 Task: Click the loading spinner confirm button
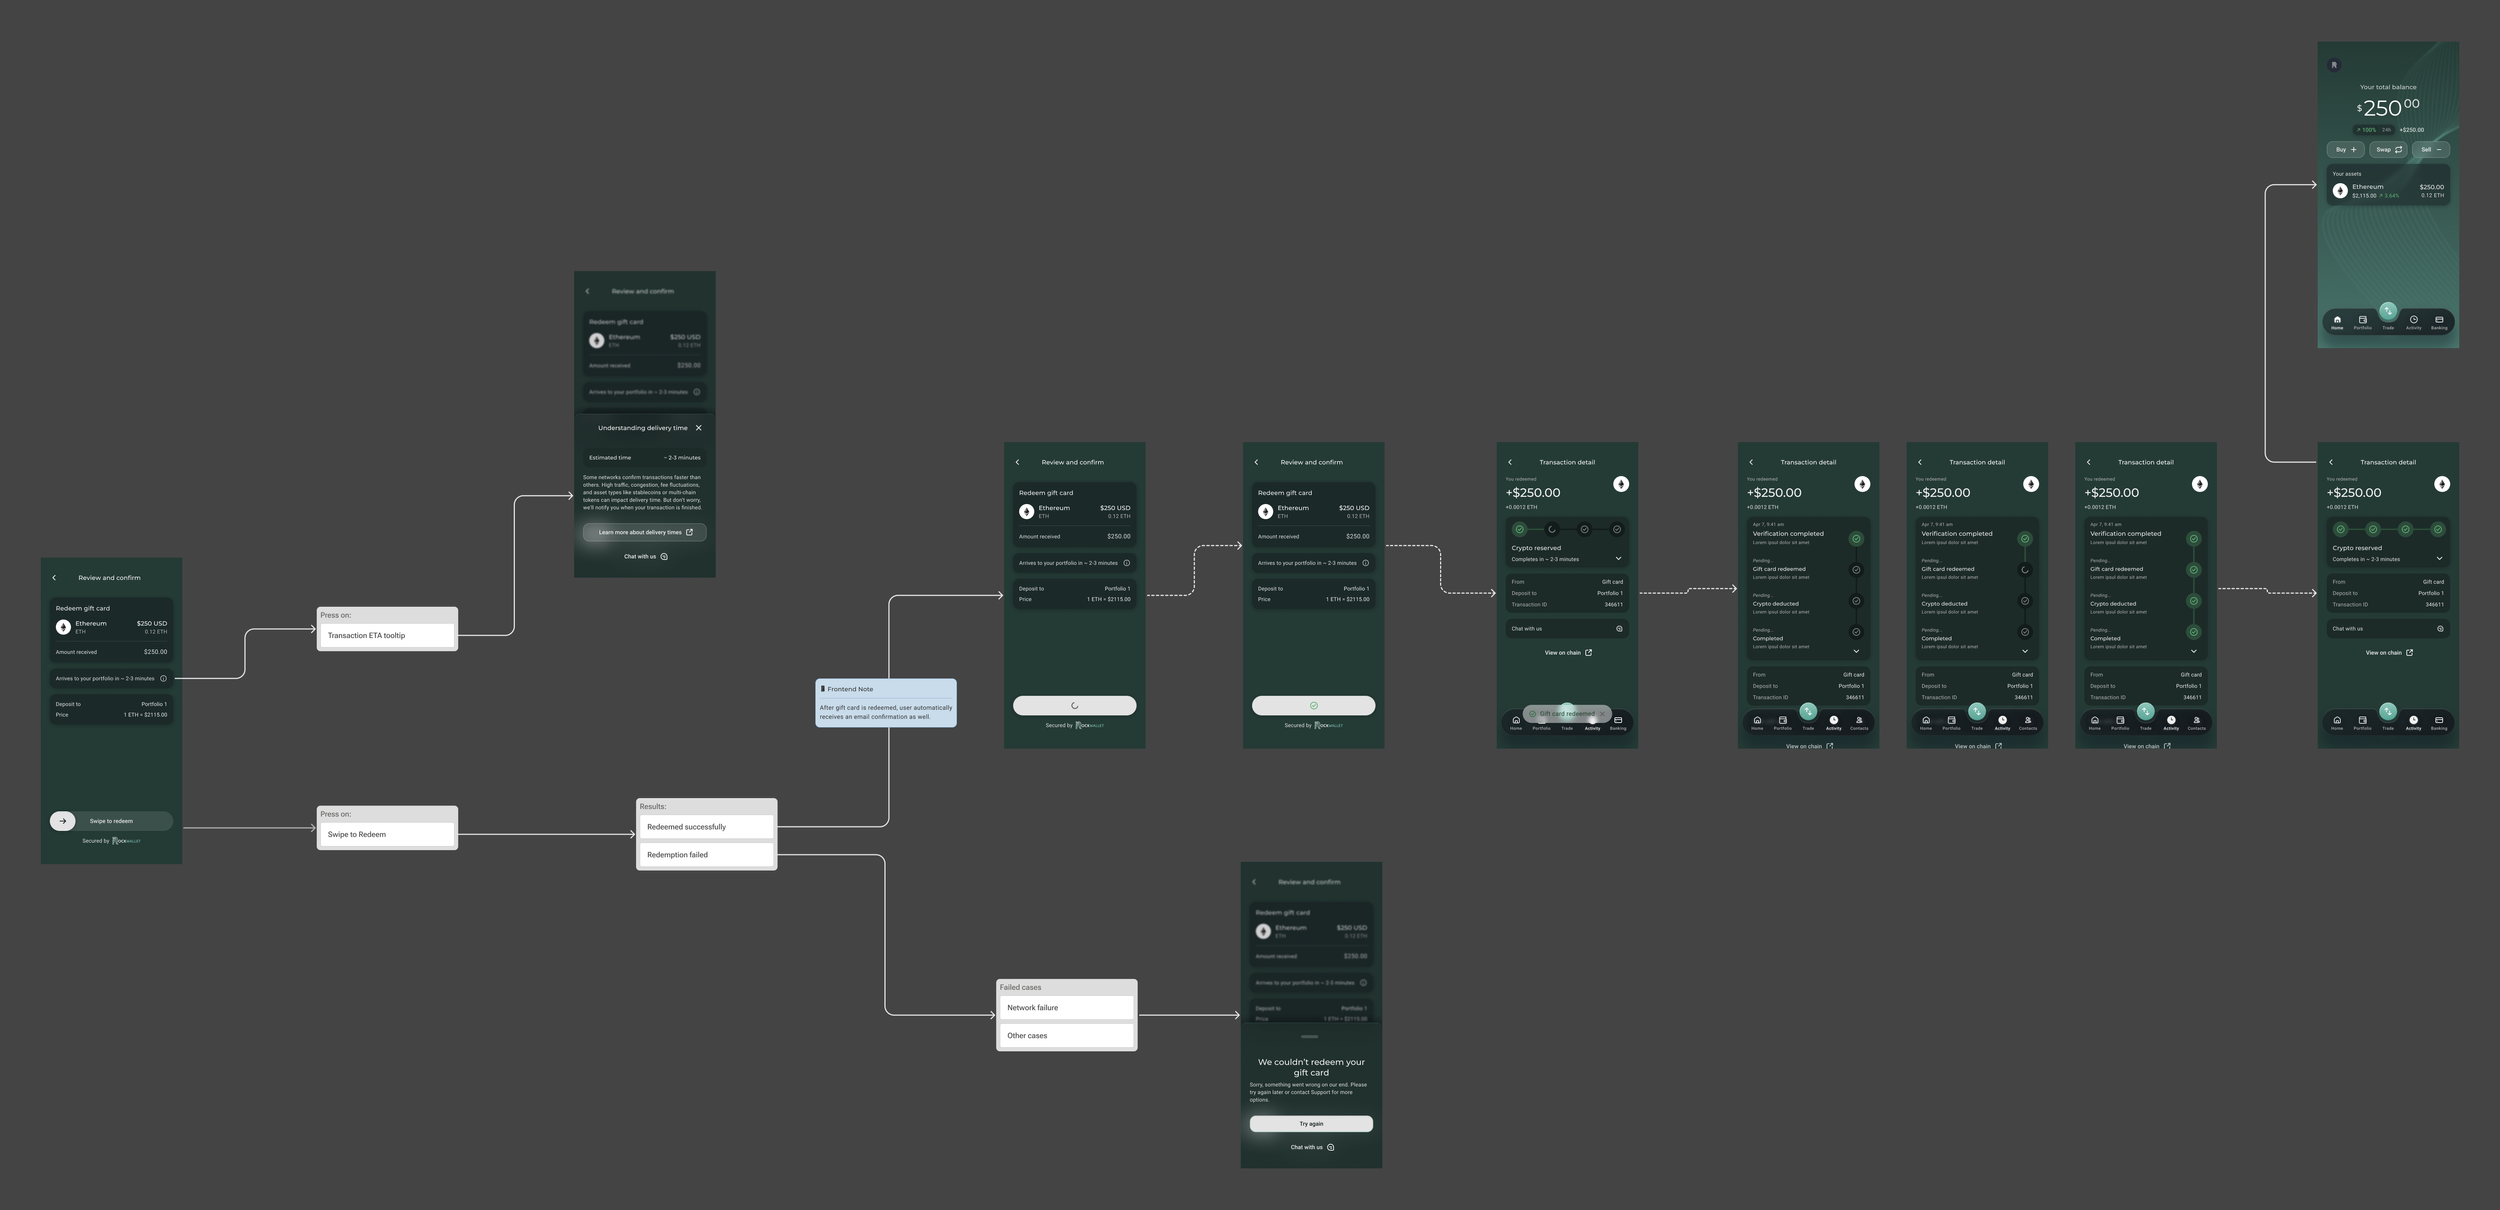1075,706
